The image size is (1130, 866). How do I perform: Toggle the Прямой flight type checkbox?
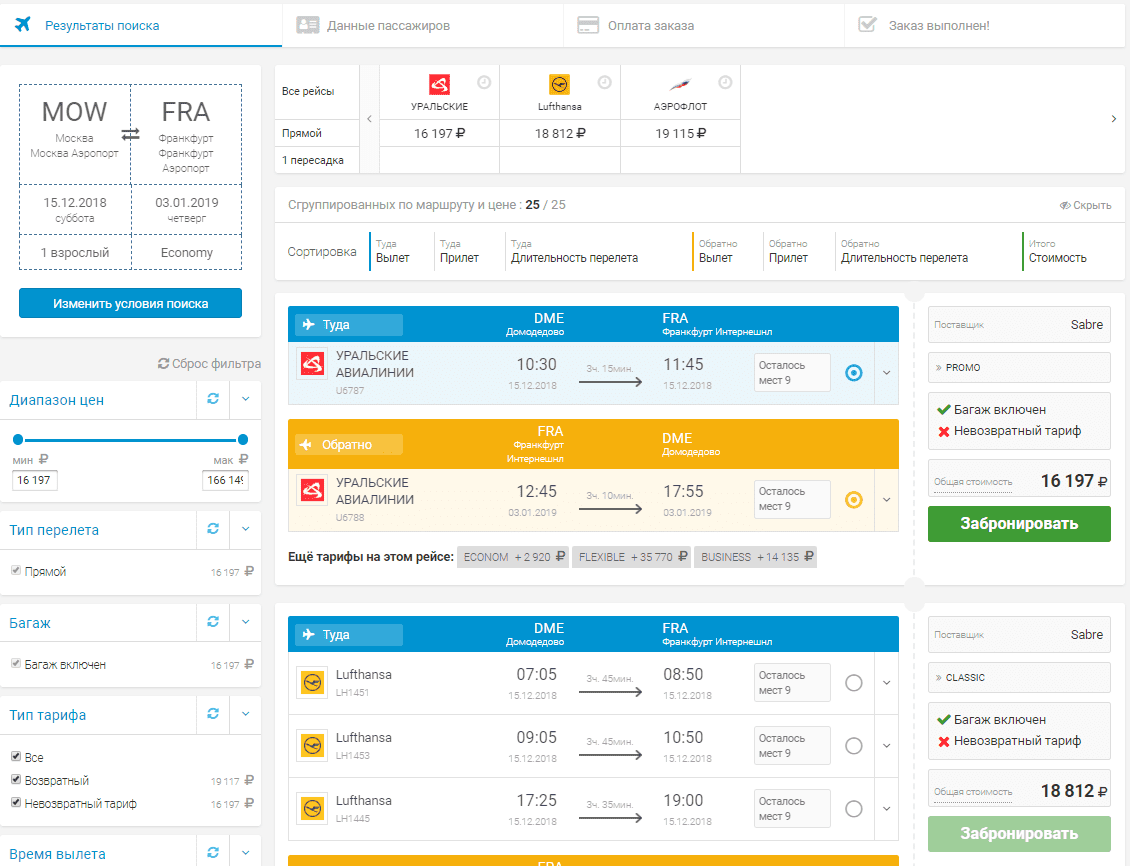click(16, 570)
